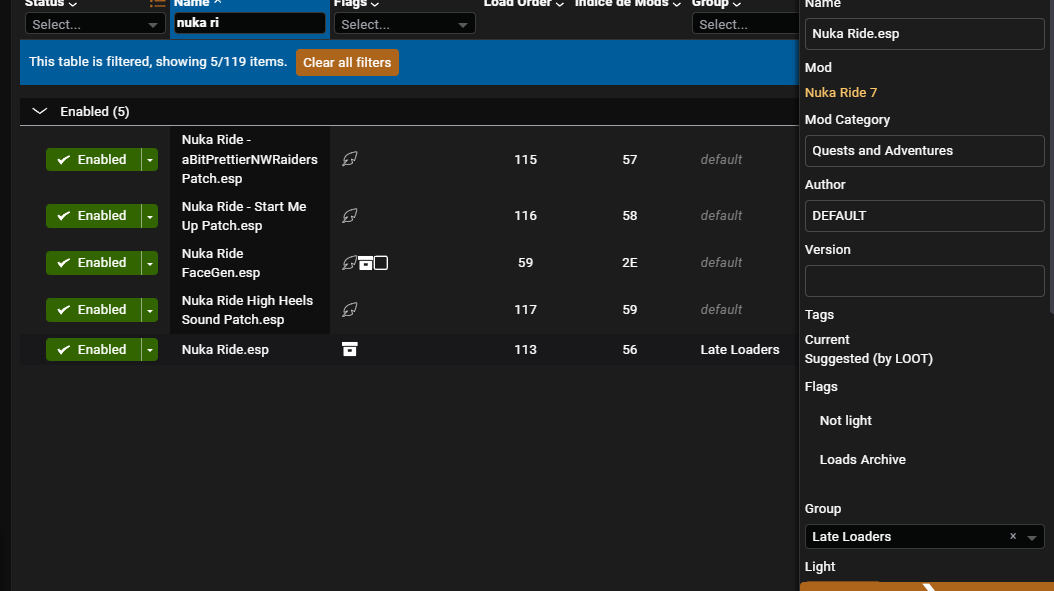Click load order value 59 in FaceGen row

click(525, 263)
